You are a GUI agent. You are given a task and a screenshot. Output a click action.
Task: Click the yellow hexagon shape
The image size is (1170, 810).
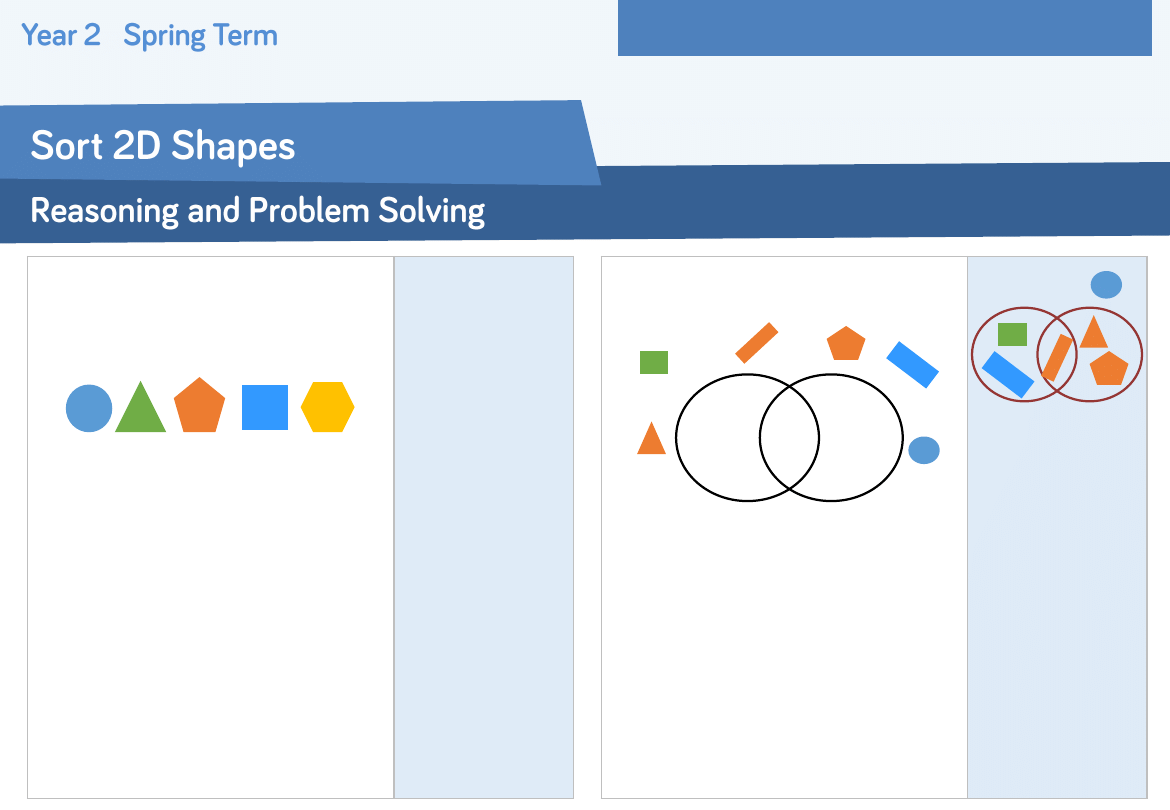[328, 407]
